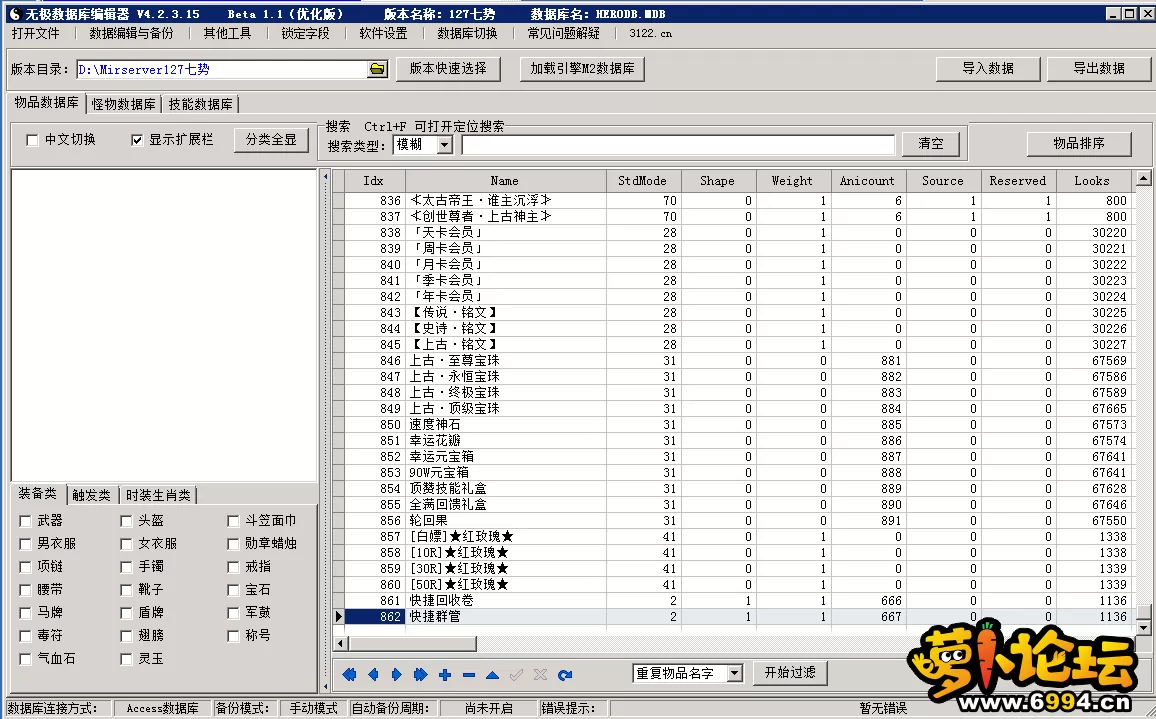Open the 常见问题解疑 menu
The height and width of the screenshot is (719, 1156).
[x=563, y=33]
